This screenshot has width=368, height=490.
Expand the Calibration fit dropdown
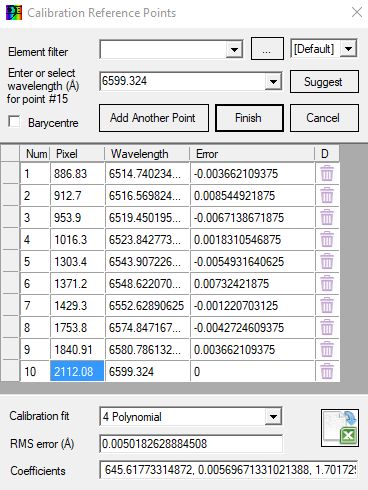(273, 417)
